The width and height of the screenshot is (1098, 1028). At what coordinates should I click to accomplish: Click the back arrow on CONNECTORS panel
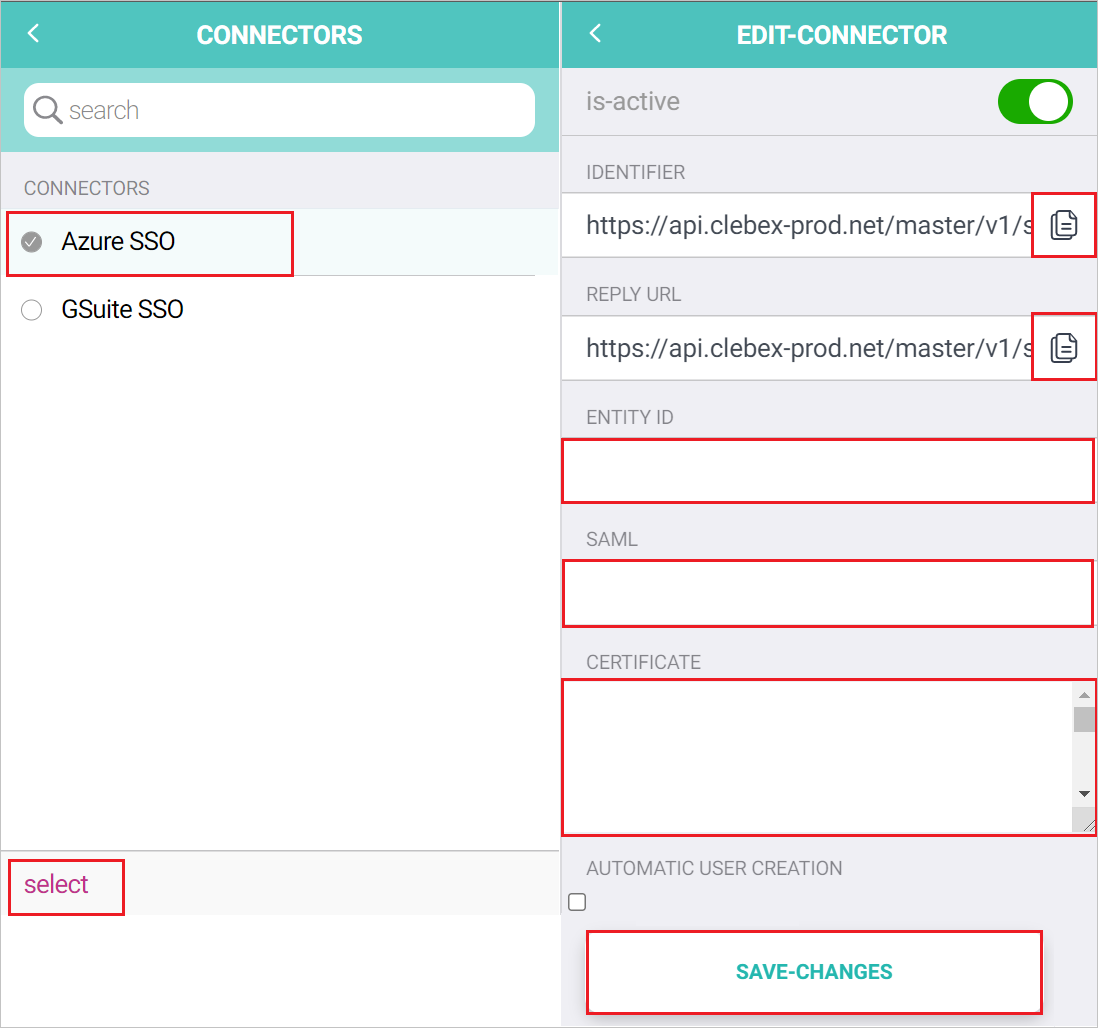tap(31, 33)
